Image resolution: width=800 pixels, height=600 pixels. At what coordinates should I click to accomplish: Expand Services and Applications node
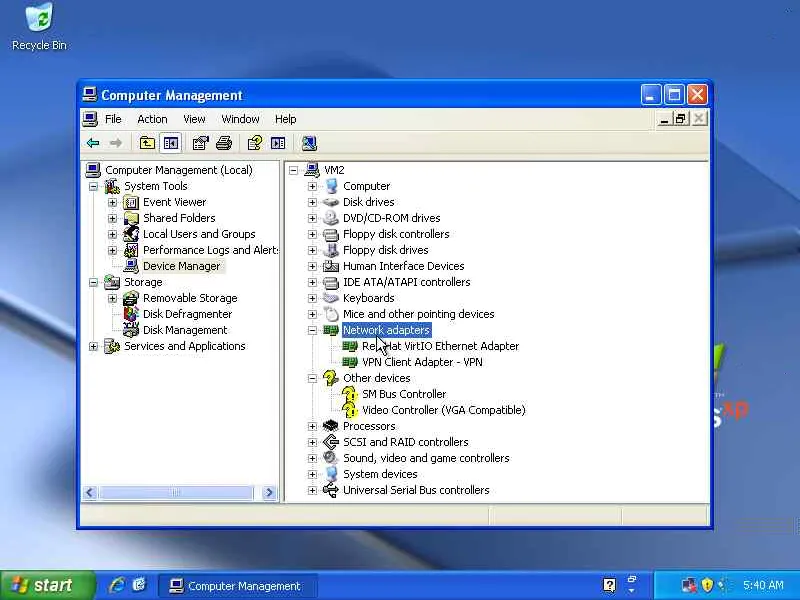(93, 346)
